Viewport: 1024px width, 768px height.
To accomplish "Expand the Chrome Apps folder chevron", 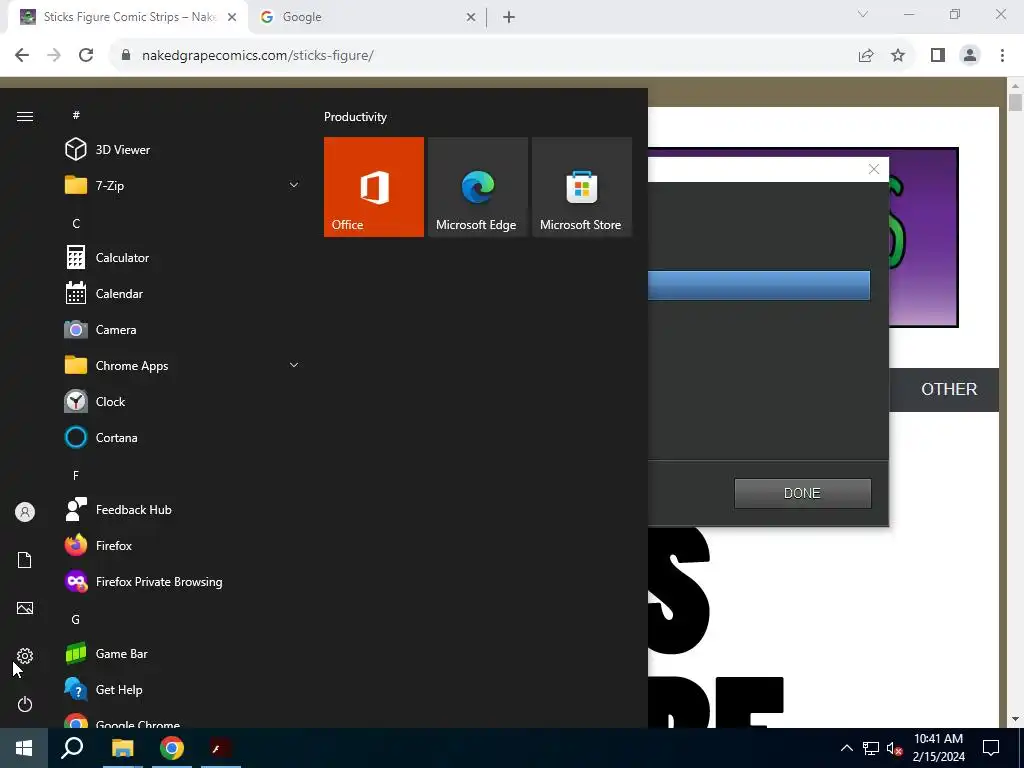I will [294, 365].
